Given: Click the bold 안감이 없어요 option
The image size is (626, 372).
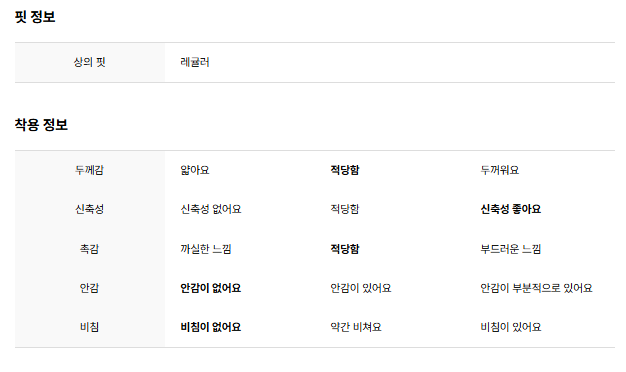Looking at the screenshot, I should coord(211,288).
